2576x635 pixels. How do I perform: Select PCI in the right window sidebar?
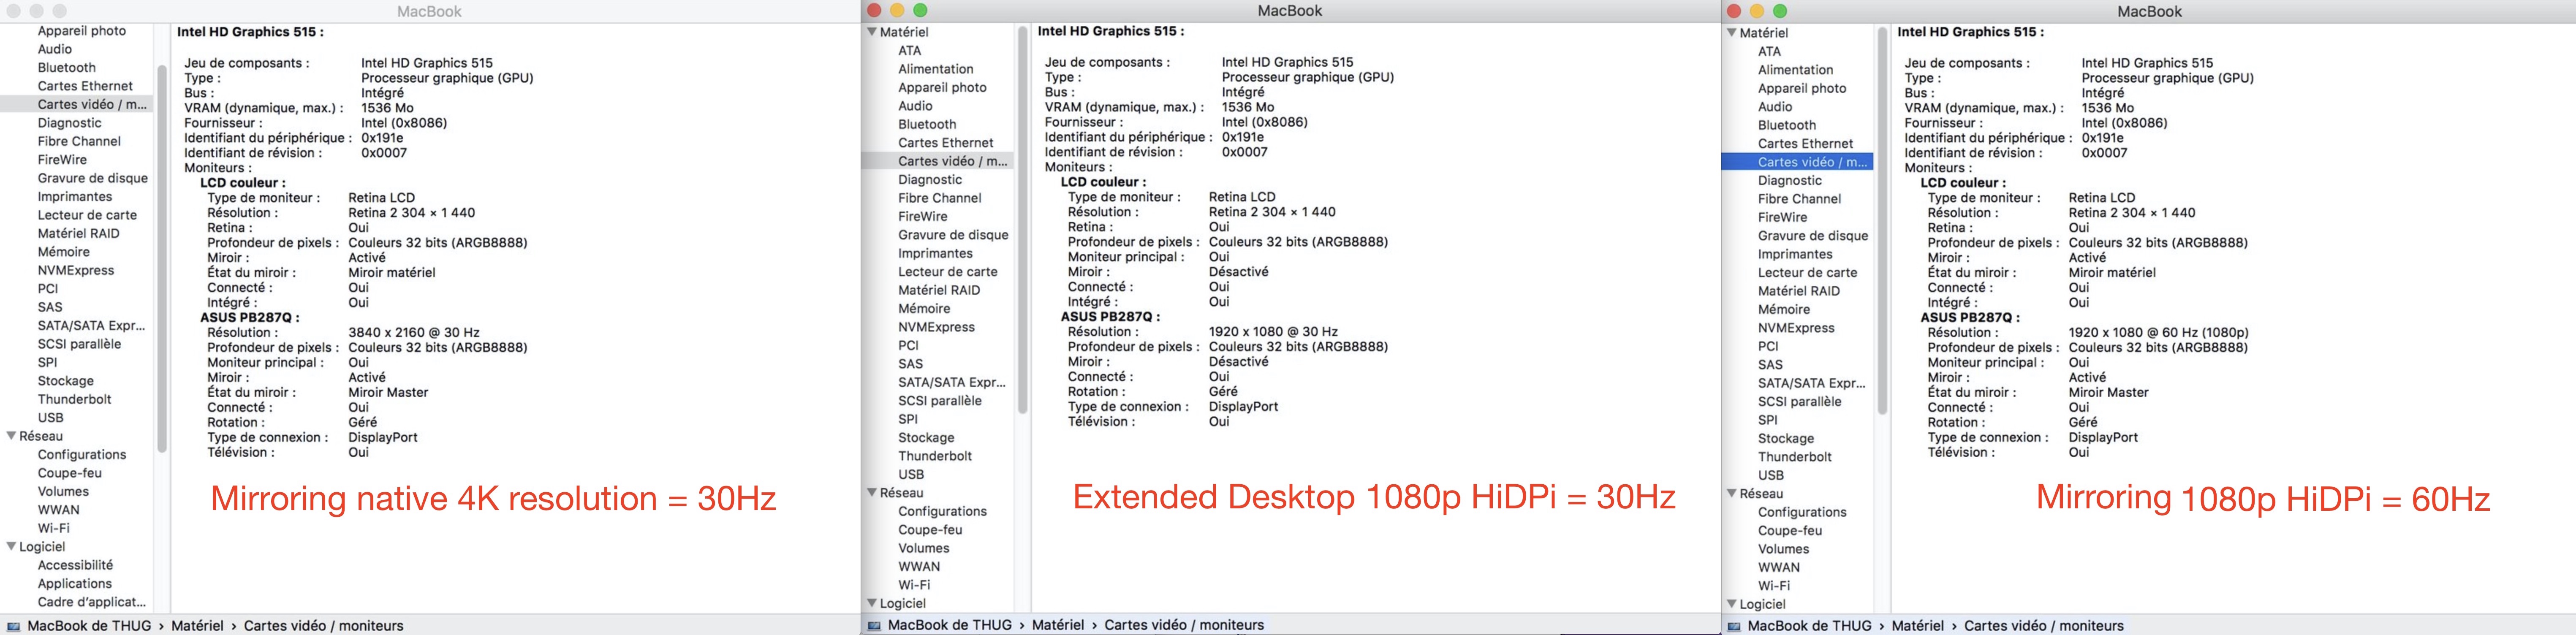click(1768, 346)
